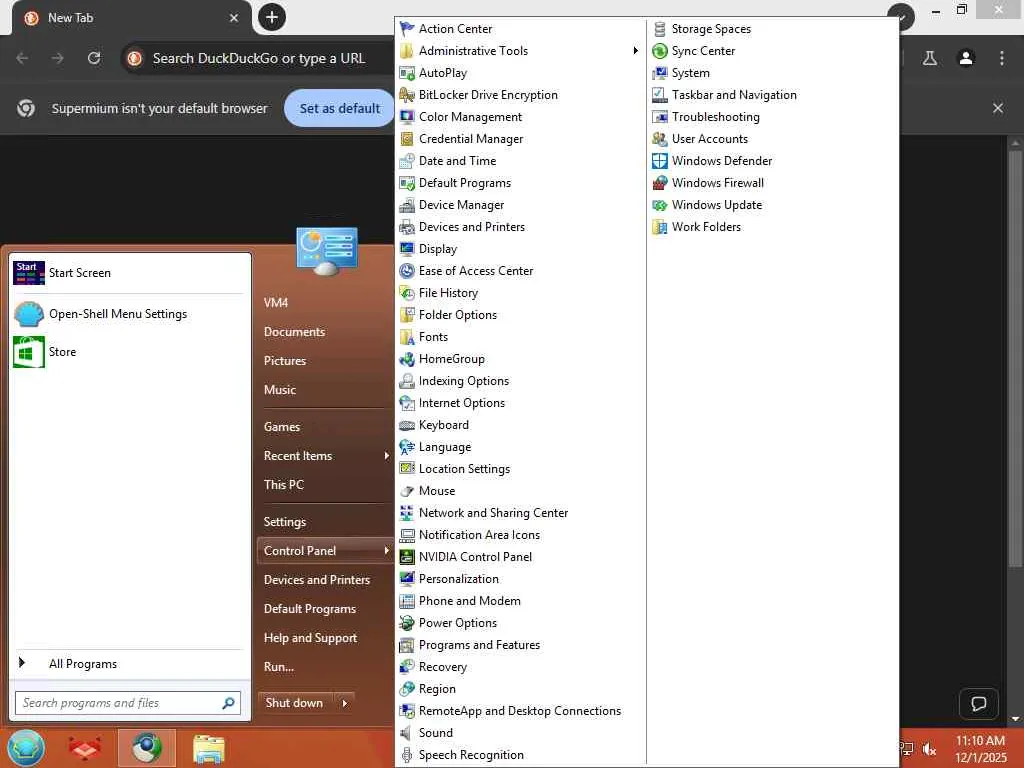1024x768 pixels.
Task: Open Credential Manager icon
Action: tap(407, 139)
